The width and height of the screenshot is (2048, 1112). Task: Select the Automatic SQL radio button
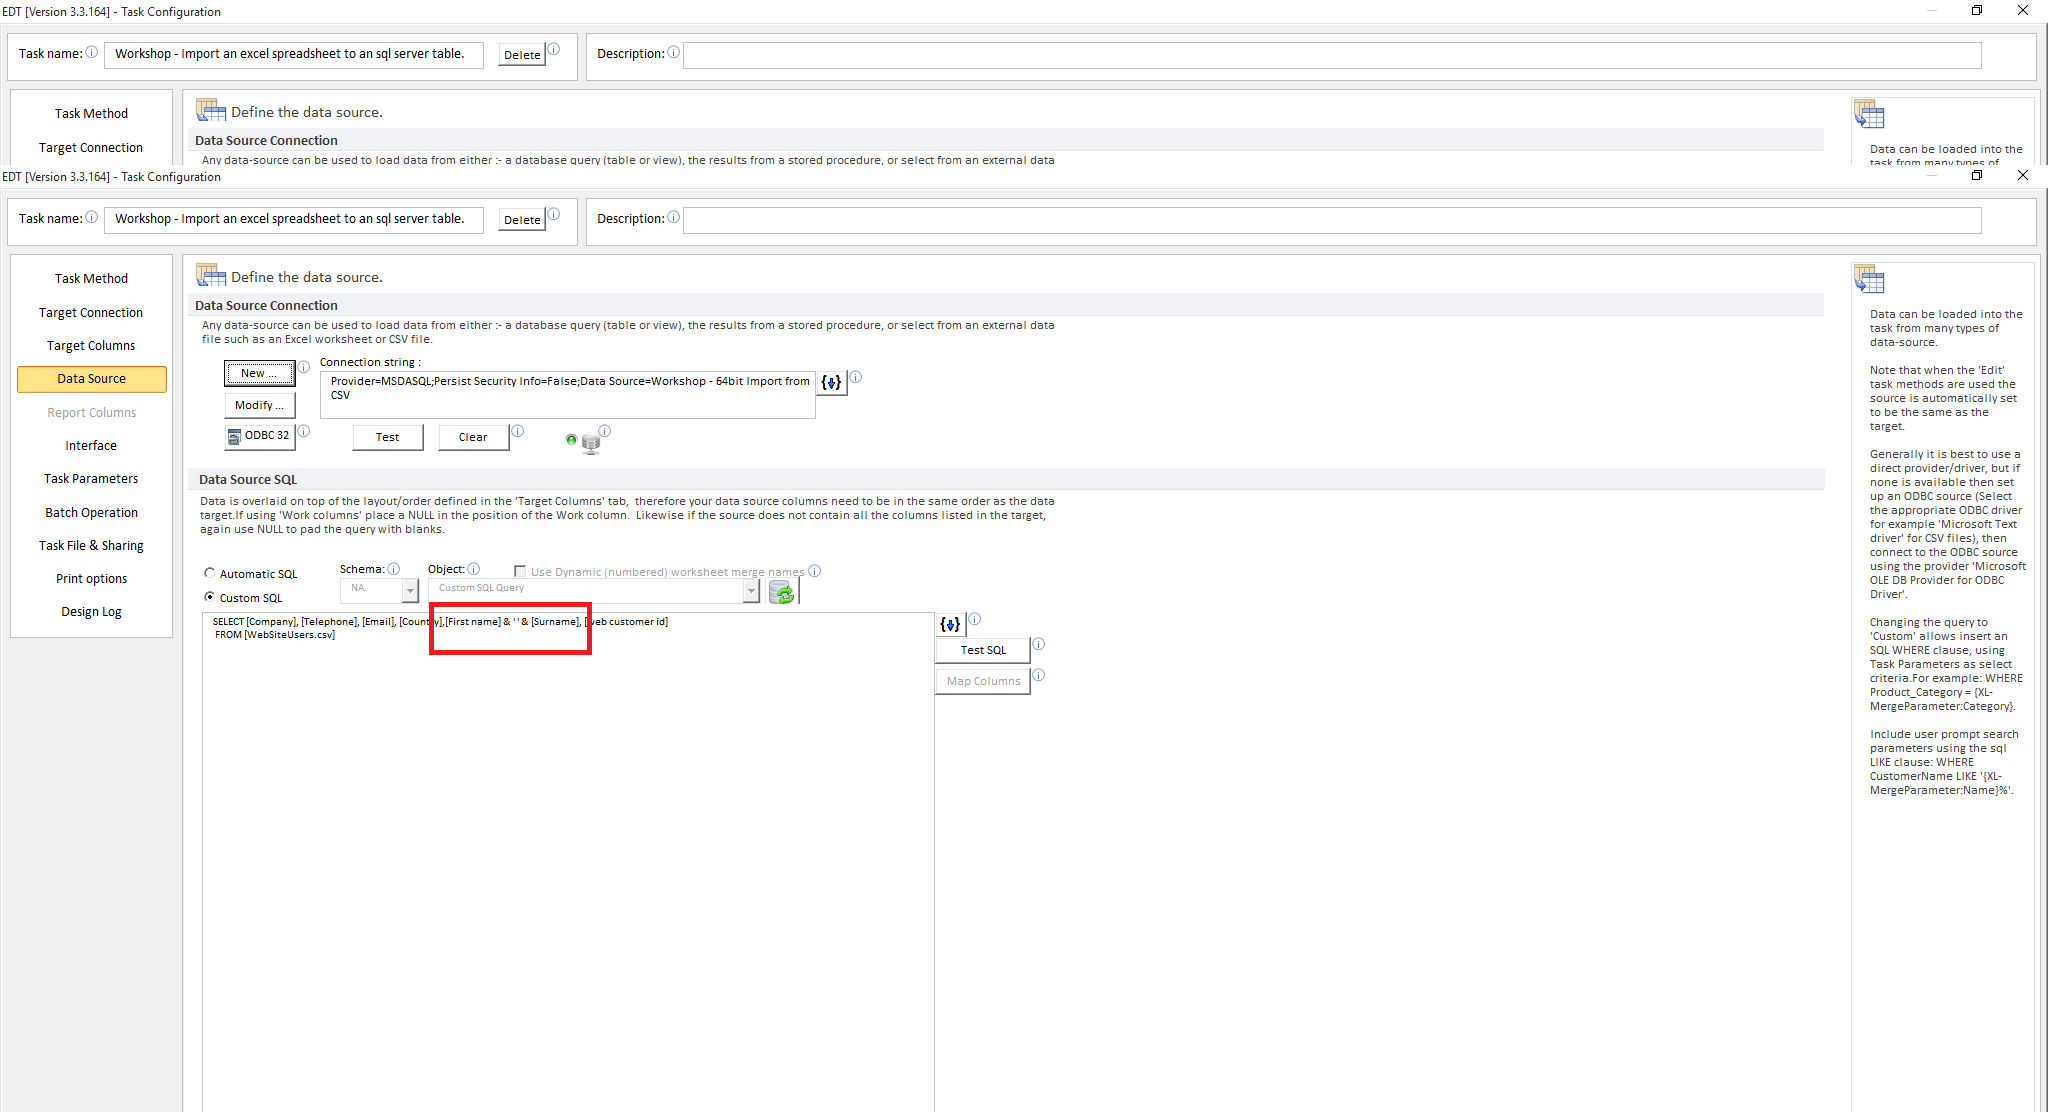[x=210, y=573]
